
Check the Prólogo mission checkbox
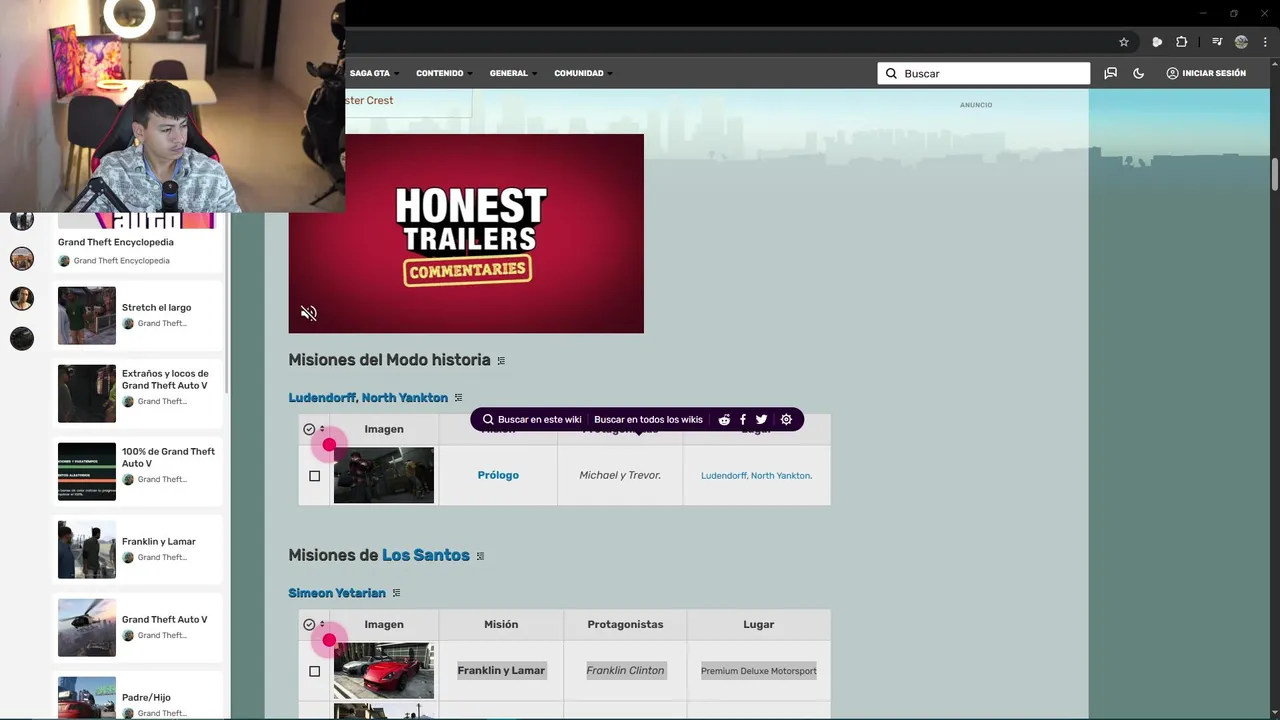coord(314,476)
